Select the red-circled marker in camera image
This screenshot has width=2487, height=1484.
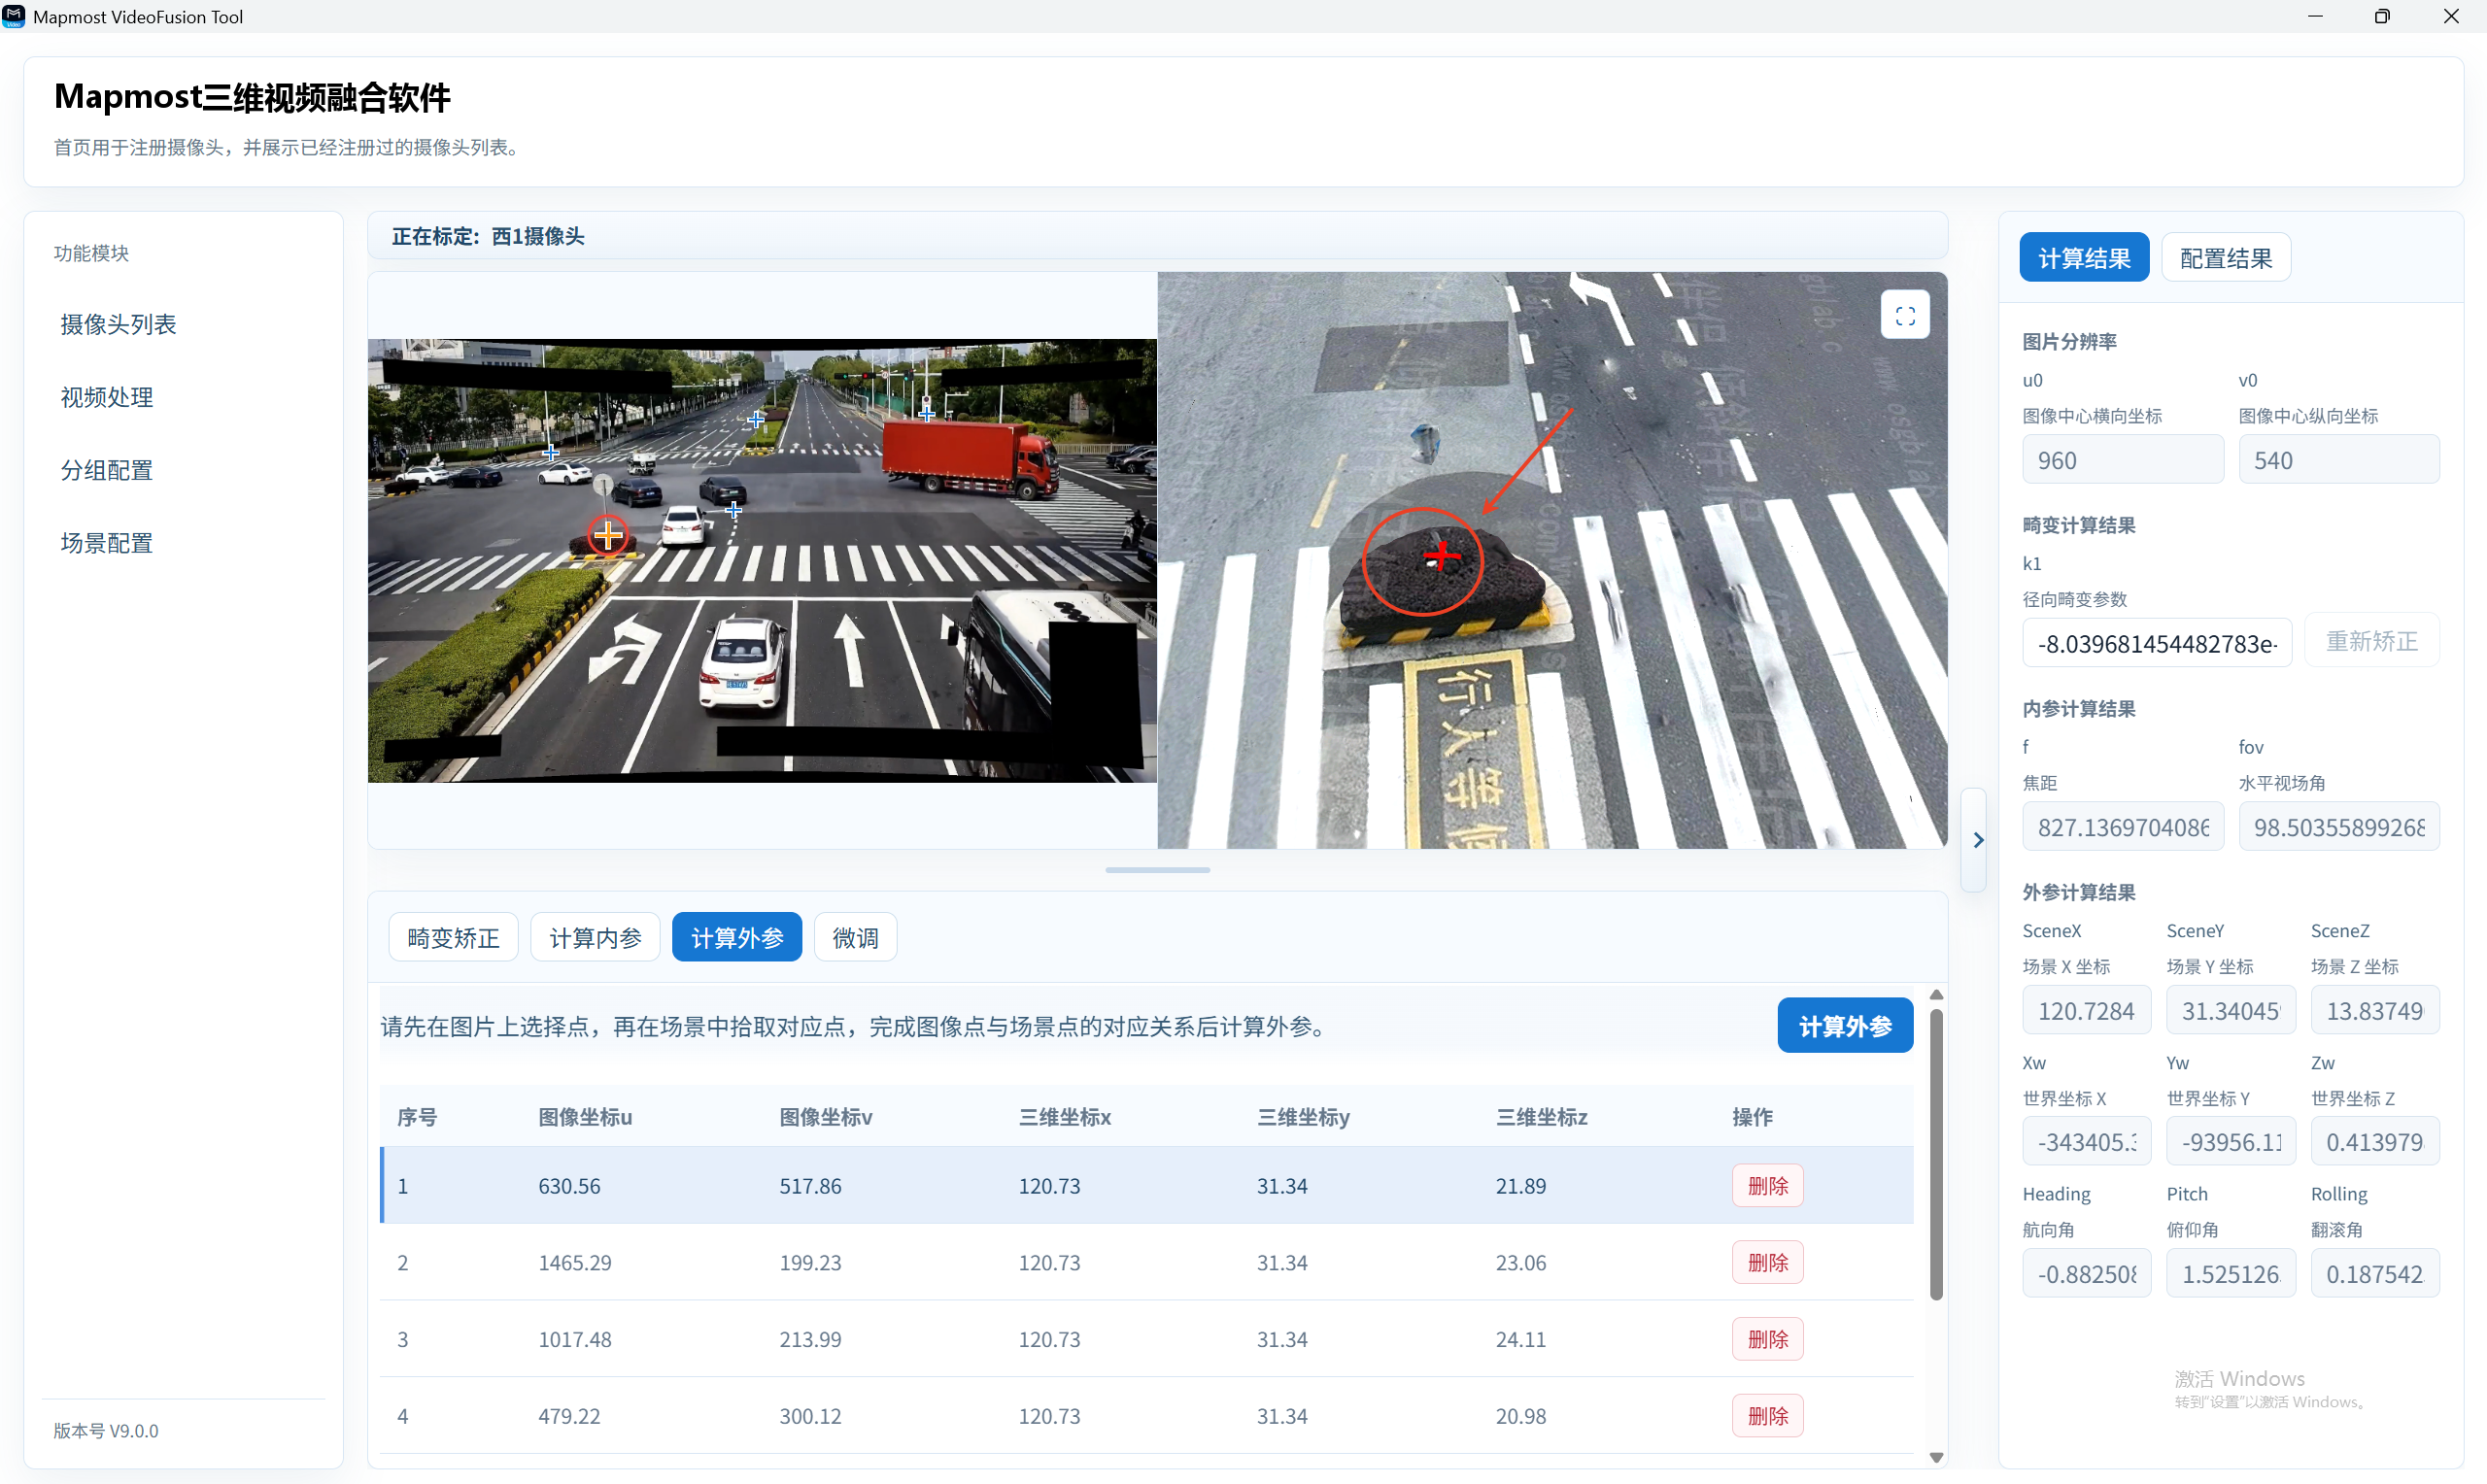tap(608, 535)
